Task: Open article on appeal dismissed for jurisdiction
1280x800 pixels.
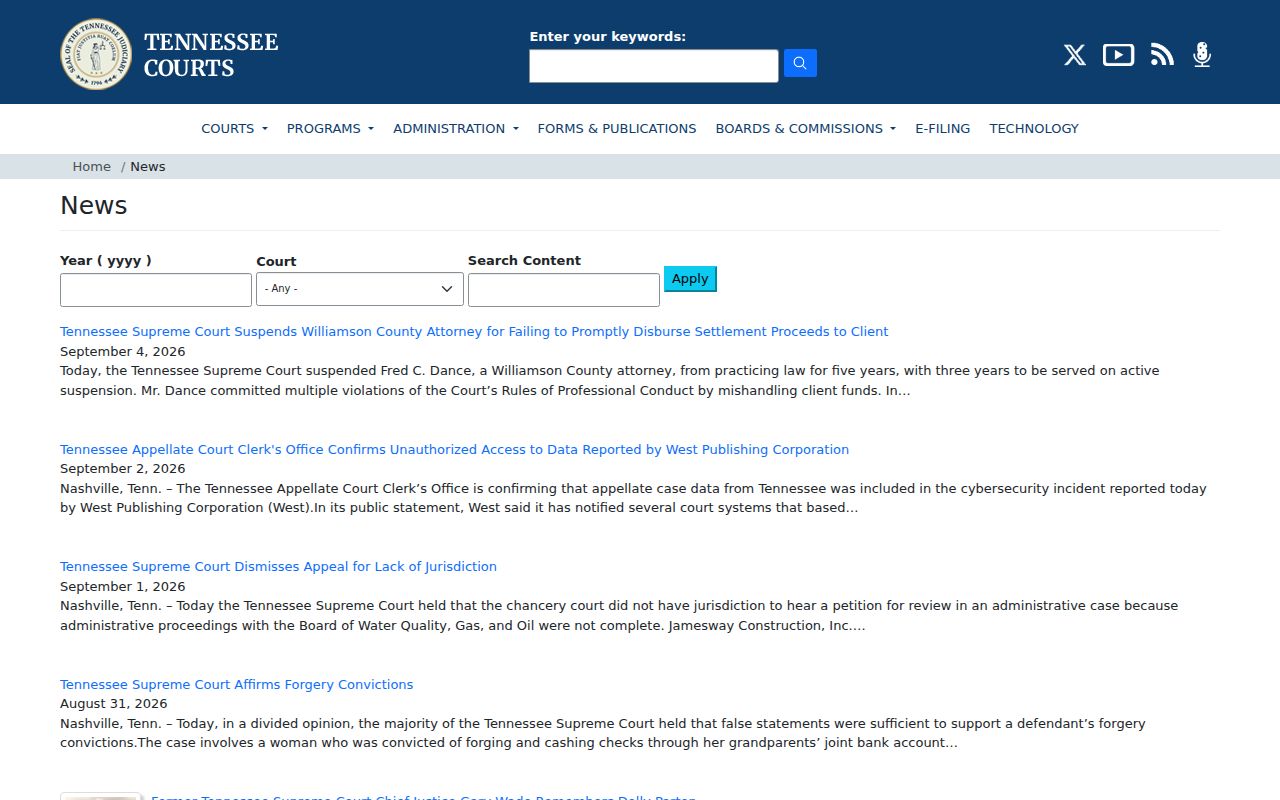Action: coord(278,566)
